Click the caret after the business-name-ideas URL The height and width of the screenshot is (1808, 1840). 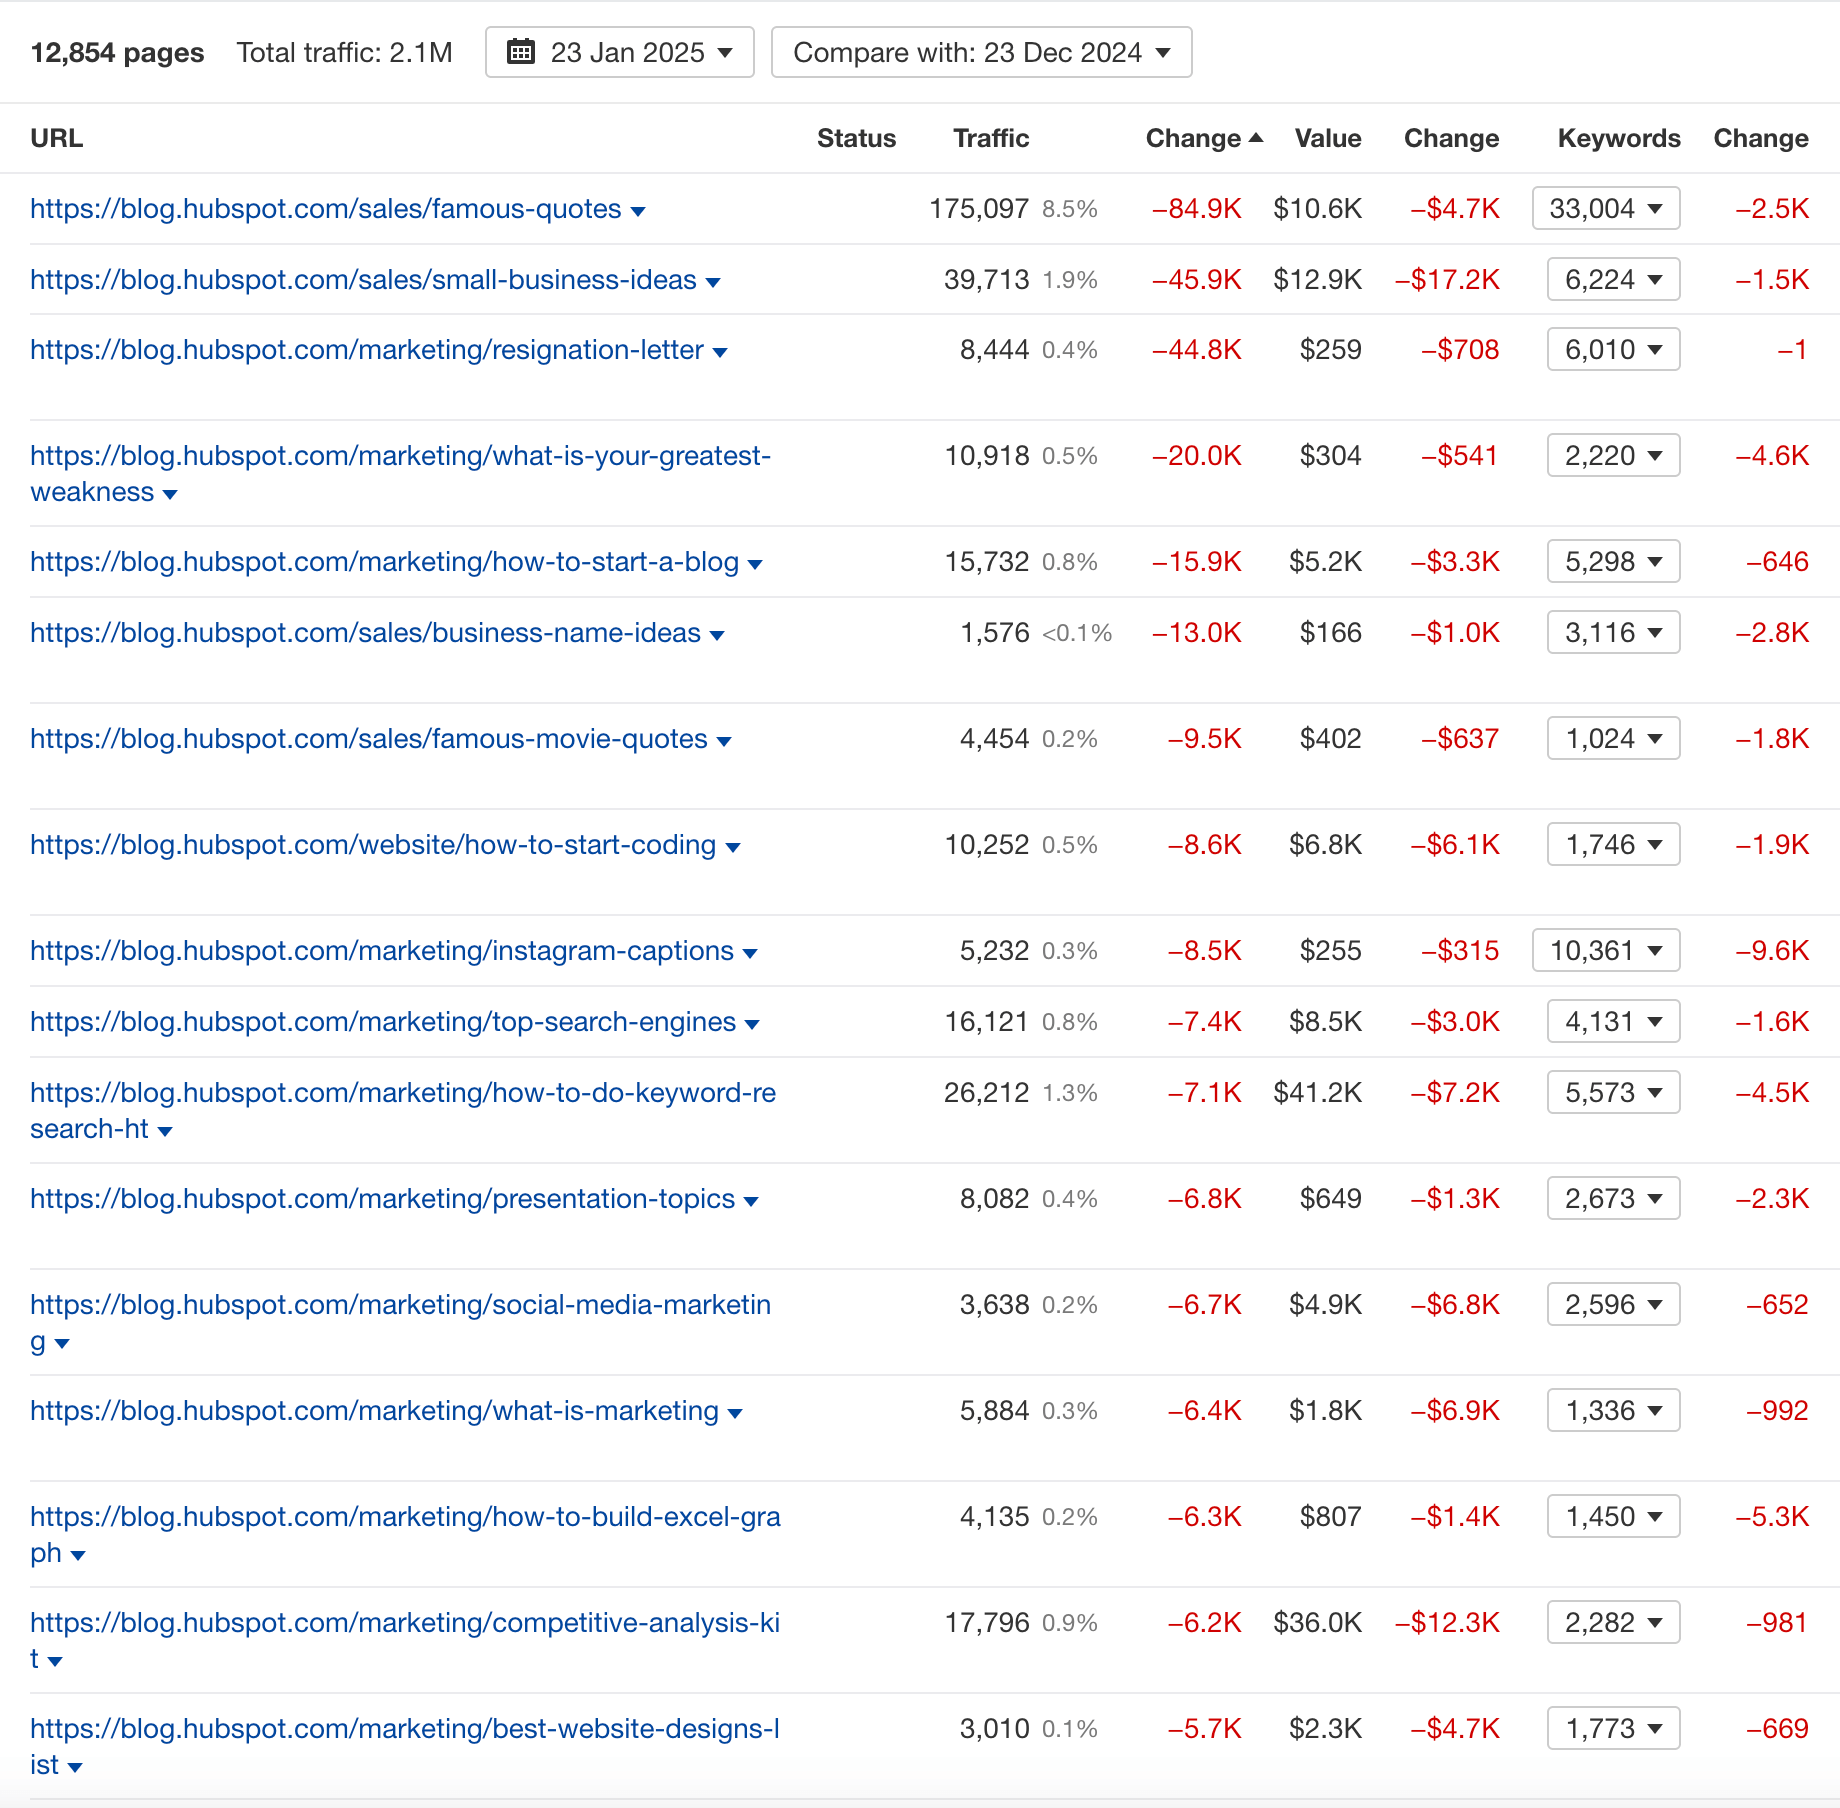pos(717,635)
